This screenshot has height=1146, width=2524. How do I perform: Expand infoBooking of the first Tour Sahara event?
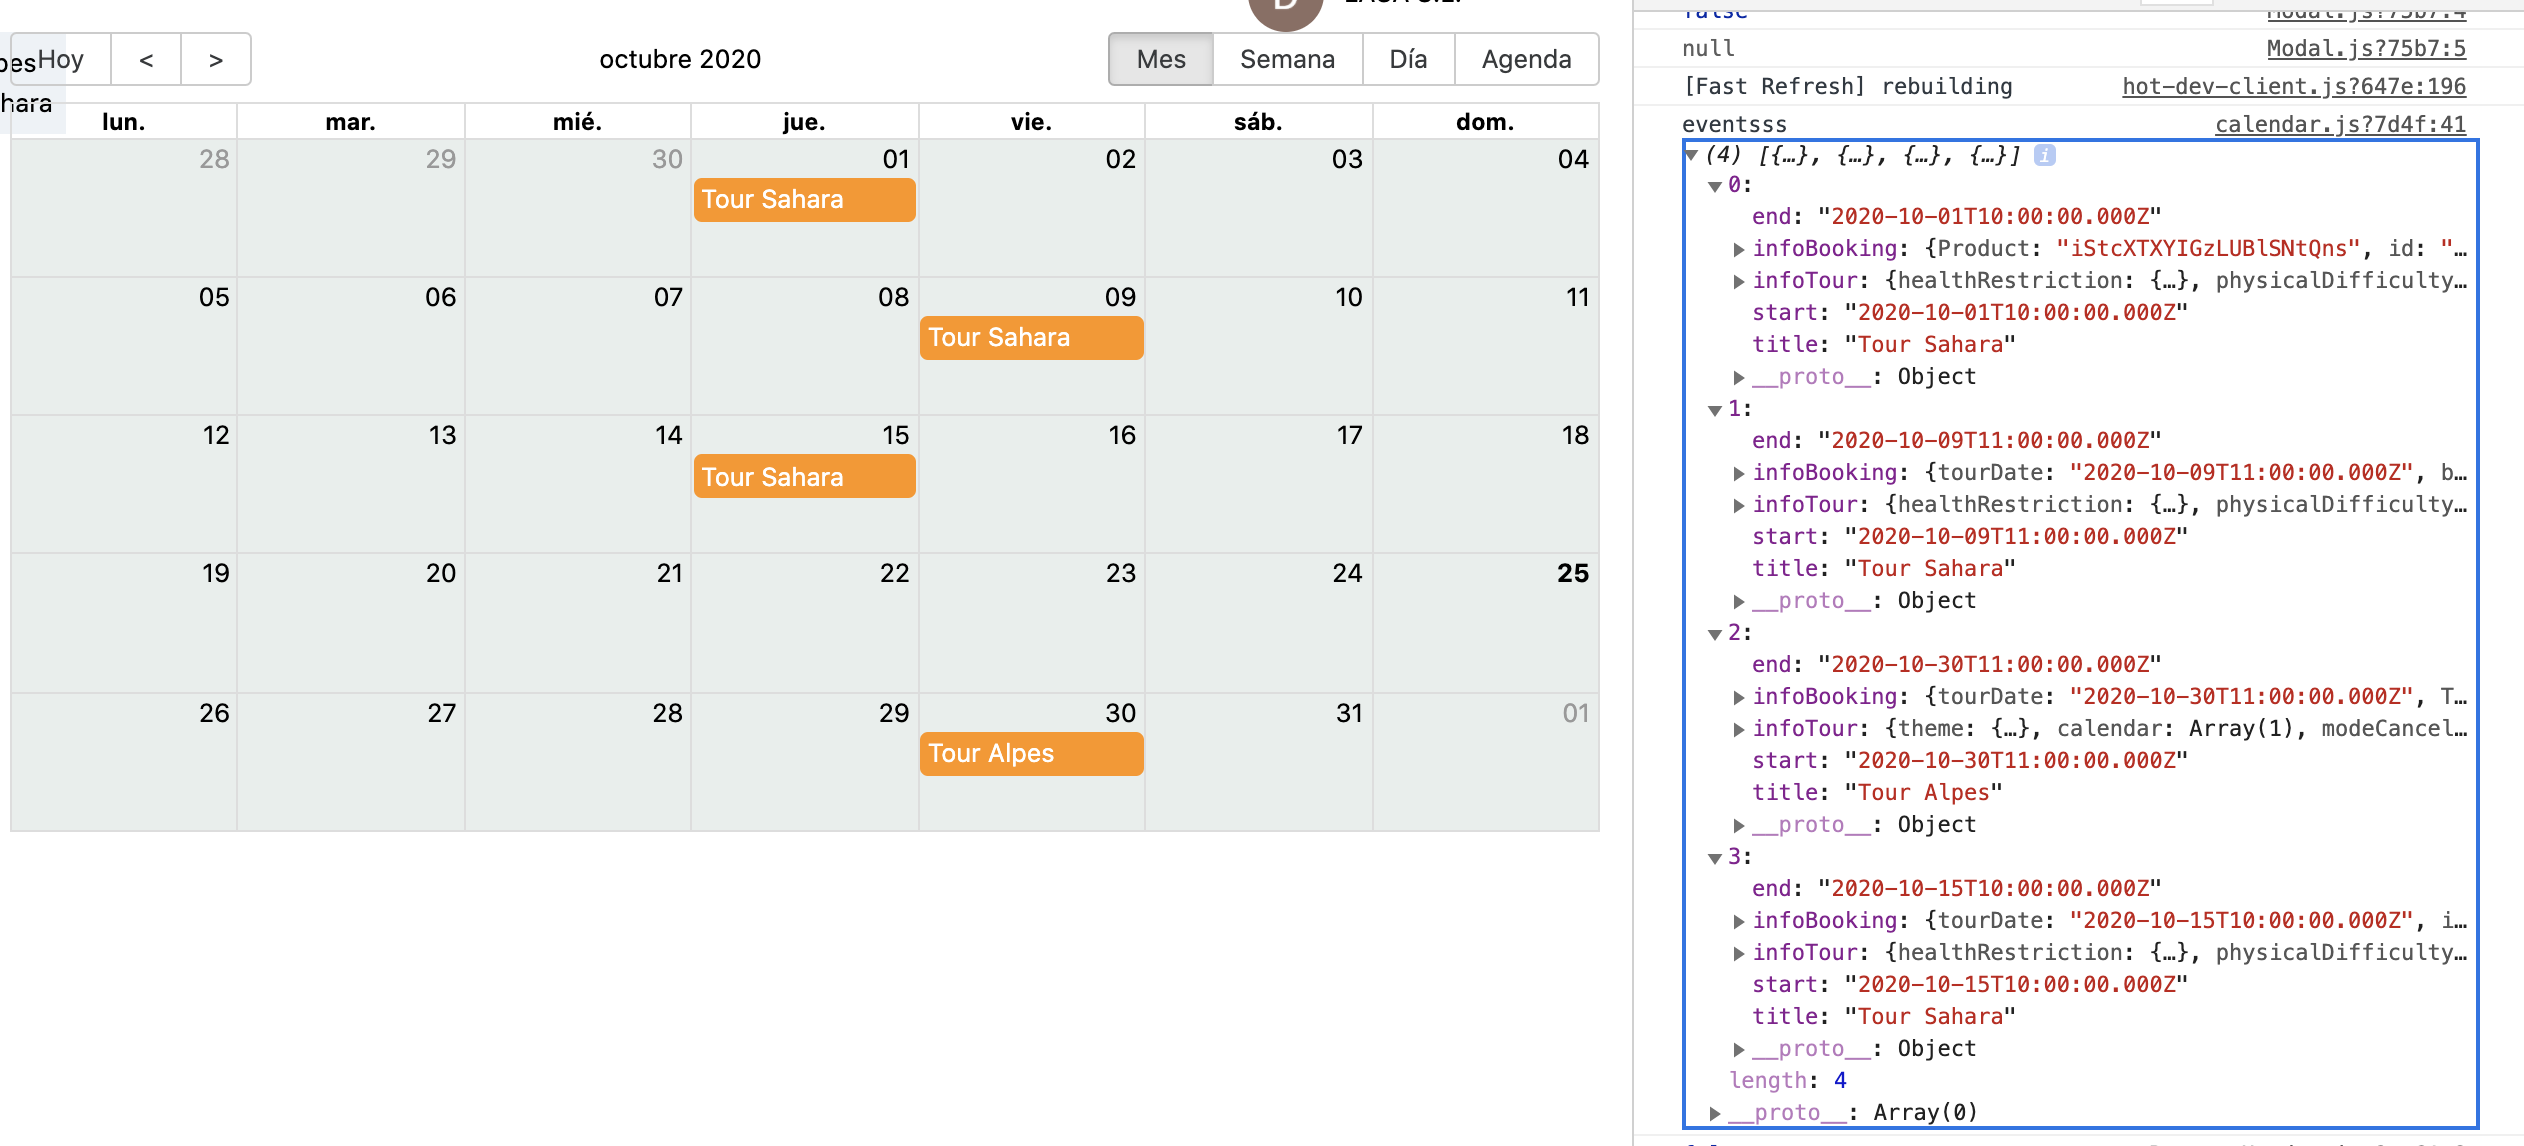[x=1740, y=248]
